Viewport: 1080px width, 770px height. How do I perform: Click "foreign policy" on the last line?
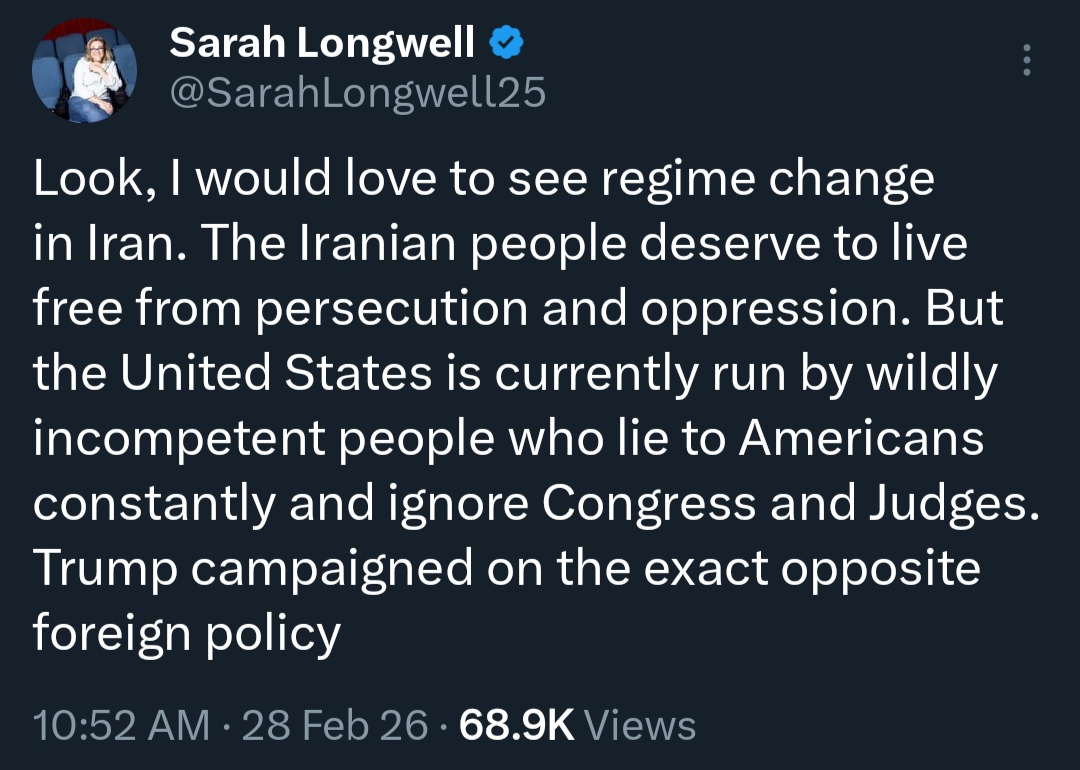coord(187,633)
